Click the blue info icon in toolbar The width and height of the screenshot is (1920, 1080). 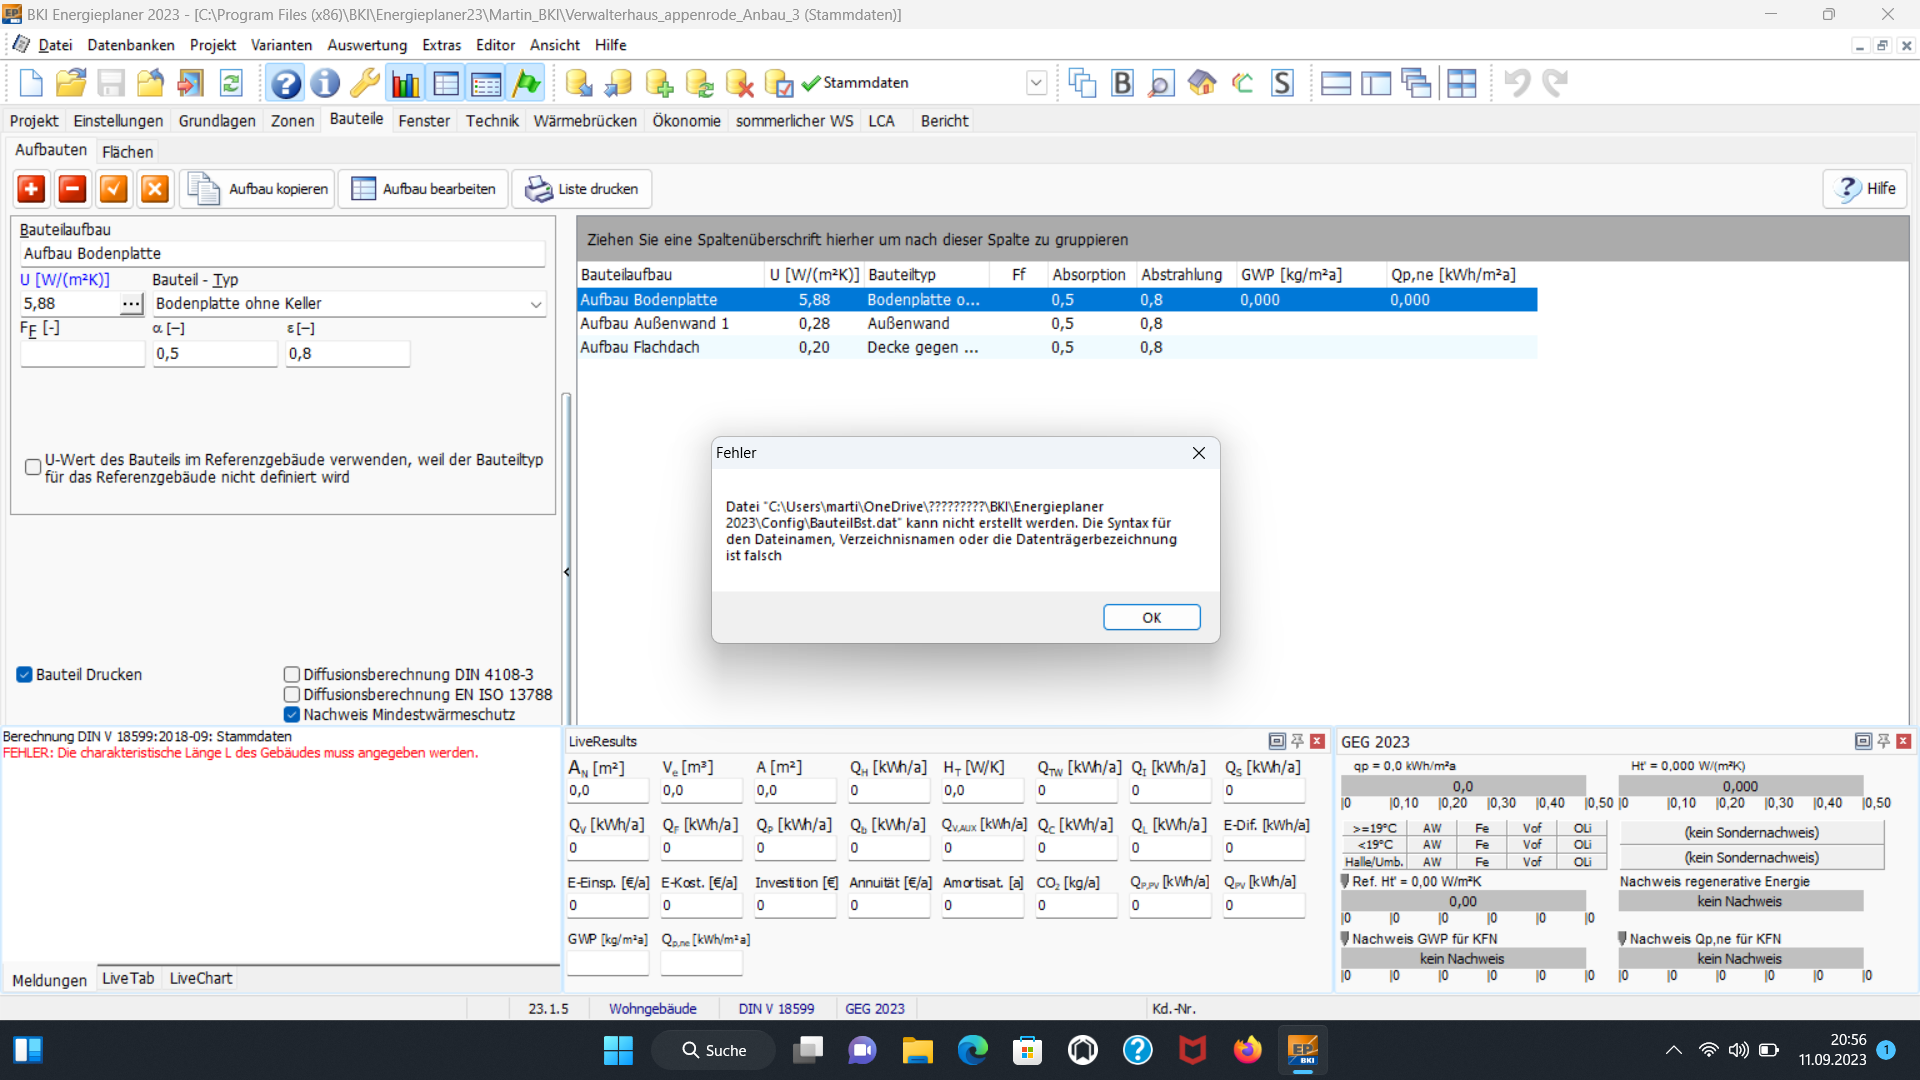tap(325, 83)
